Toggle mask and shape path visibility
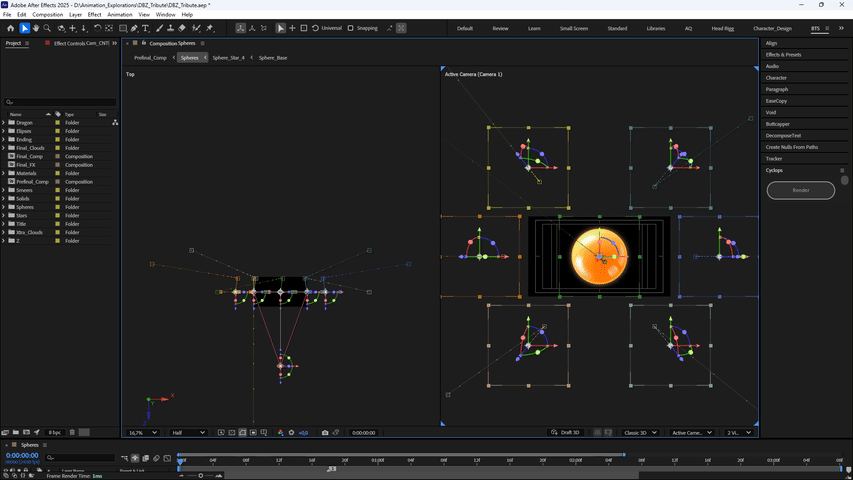The width and height of the screenshot is (853, 480). point(243,433)
